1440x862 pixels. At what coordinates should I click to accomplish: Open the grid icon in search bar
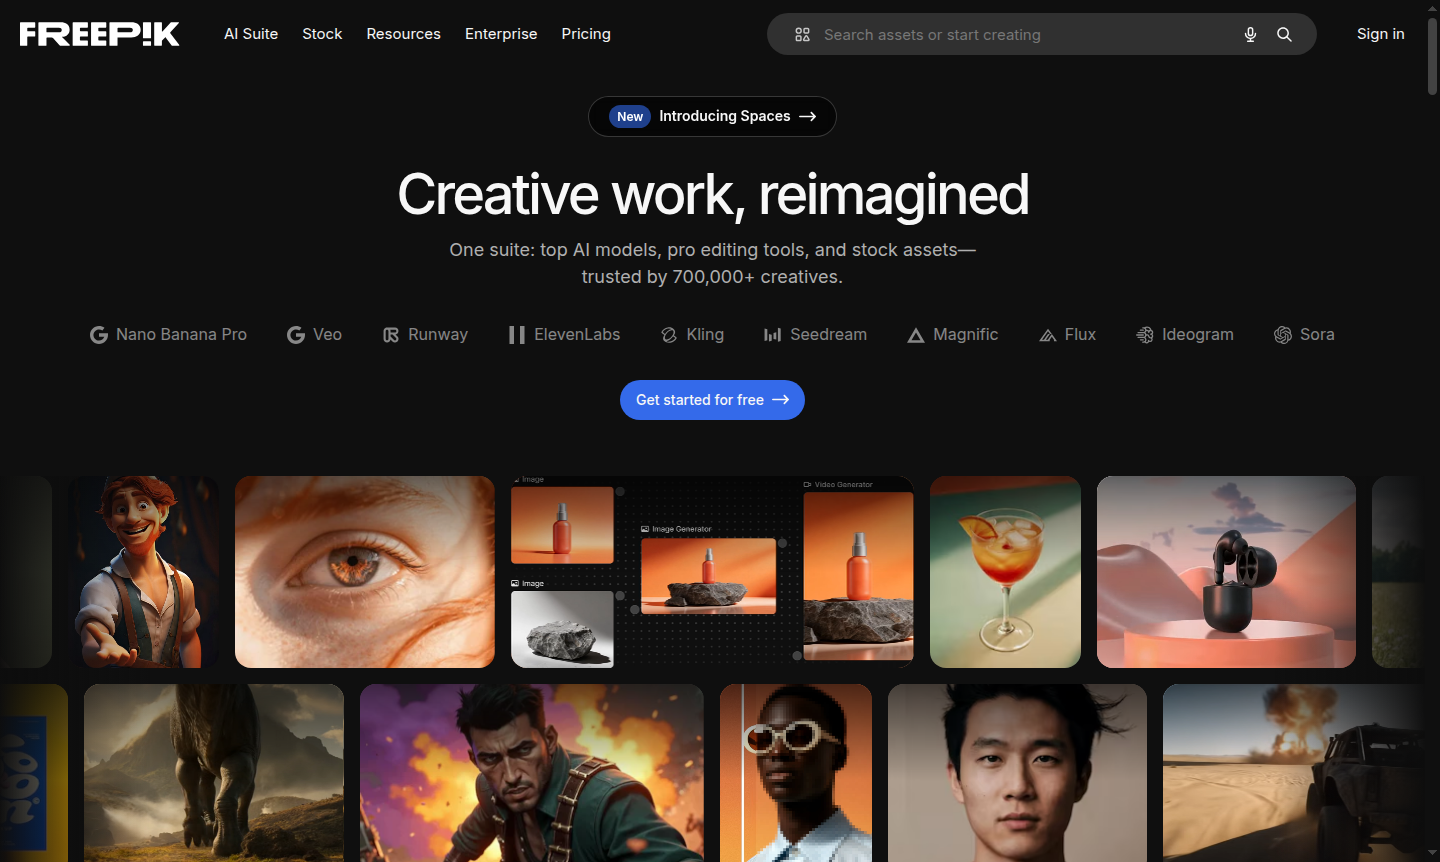pos(802,35)
